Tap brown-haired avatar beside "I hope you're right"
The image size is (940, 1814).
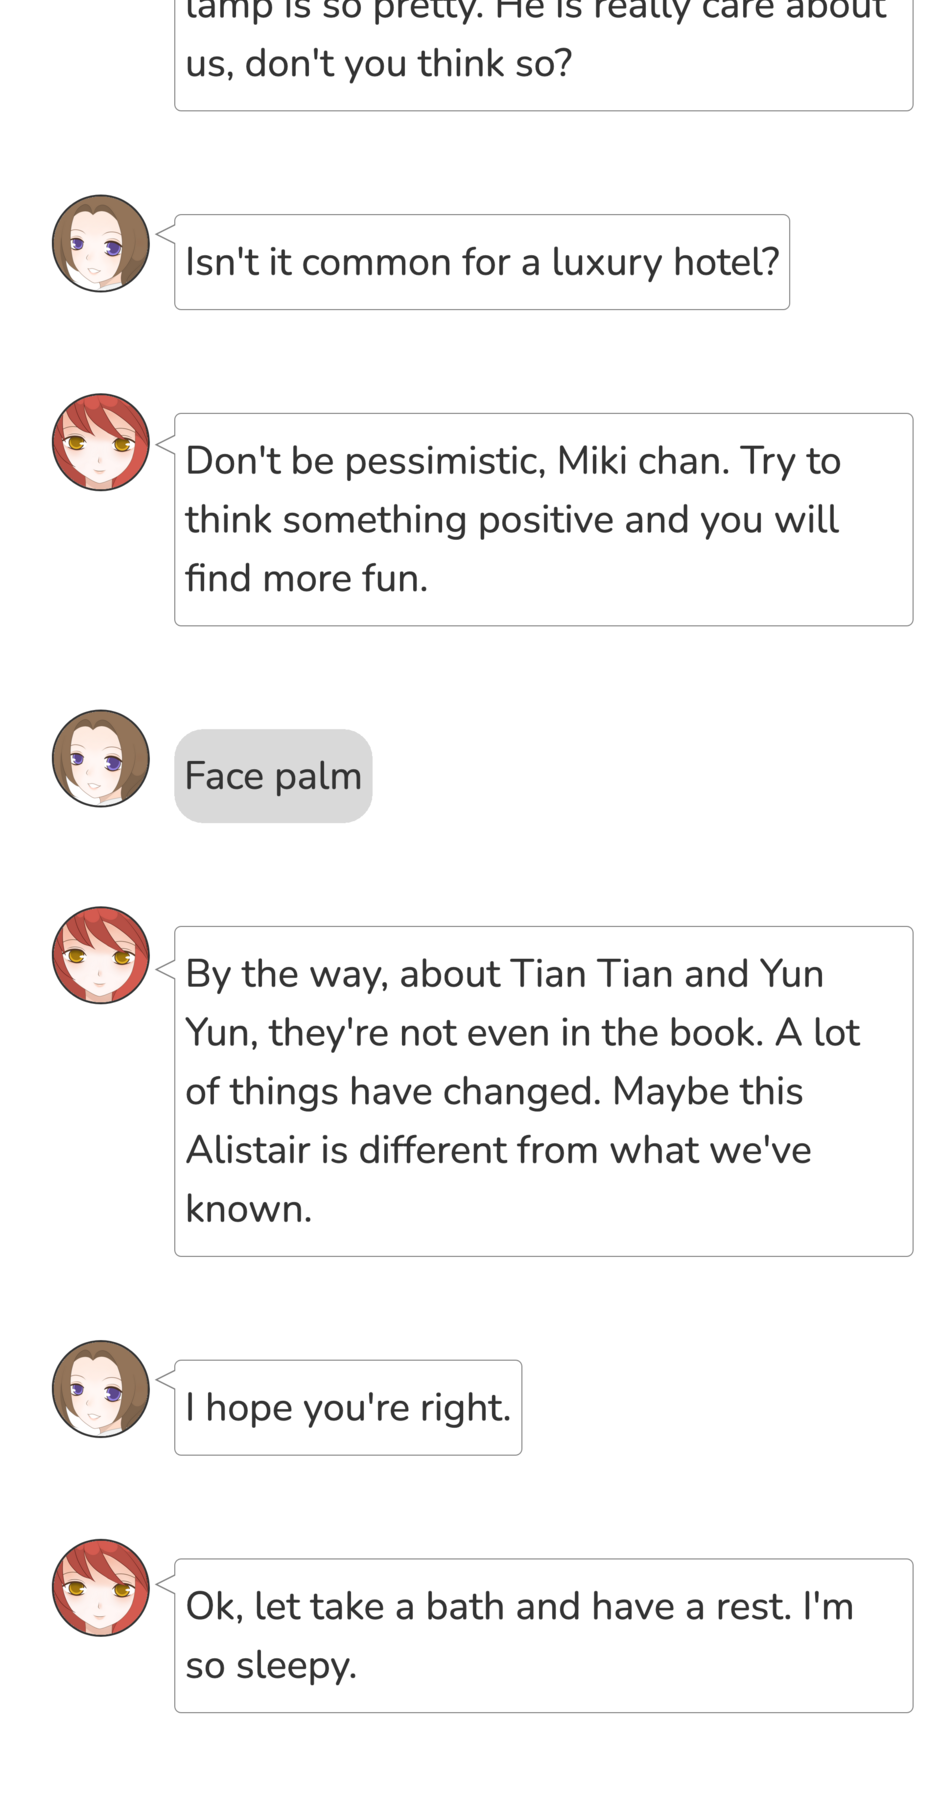101,1389
